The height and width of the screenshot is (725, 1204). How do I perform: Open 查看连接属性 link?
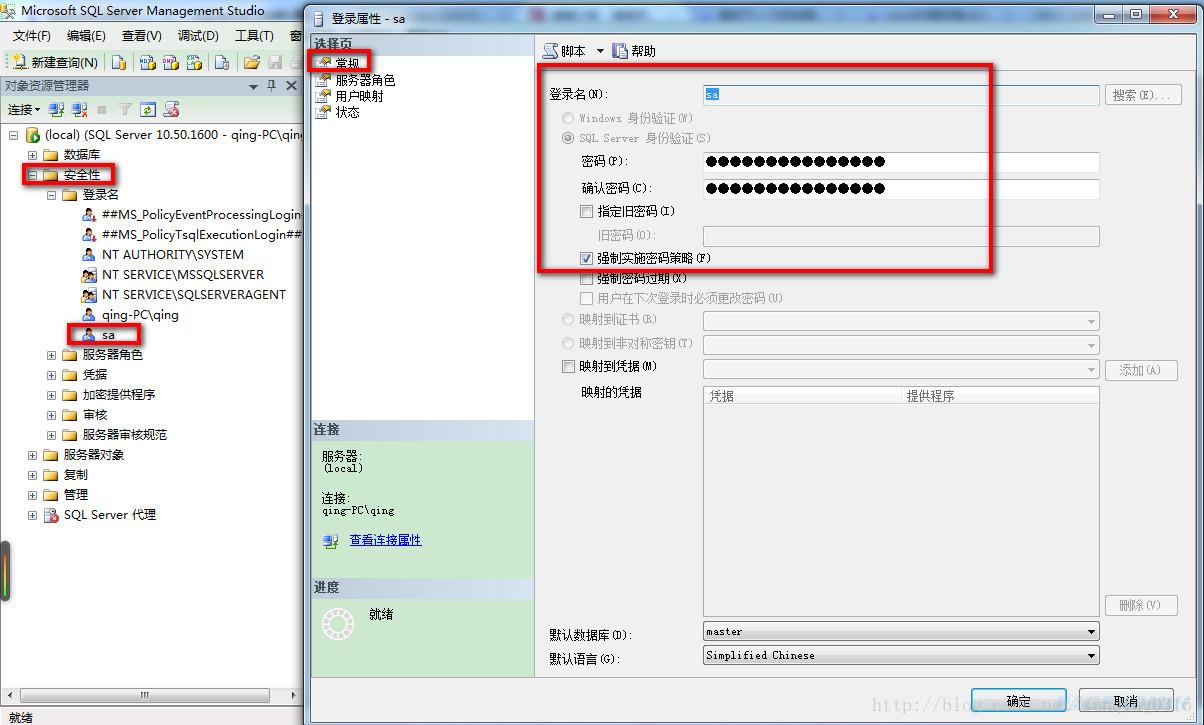(x=385, y=540)
